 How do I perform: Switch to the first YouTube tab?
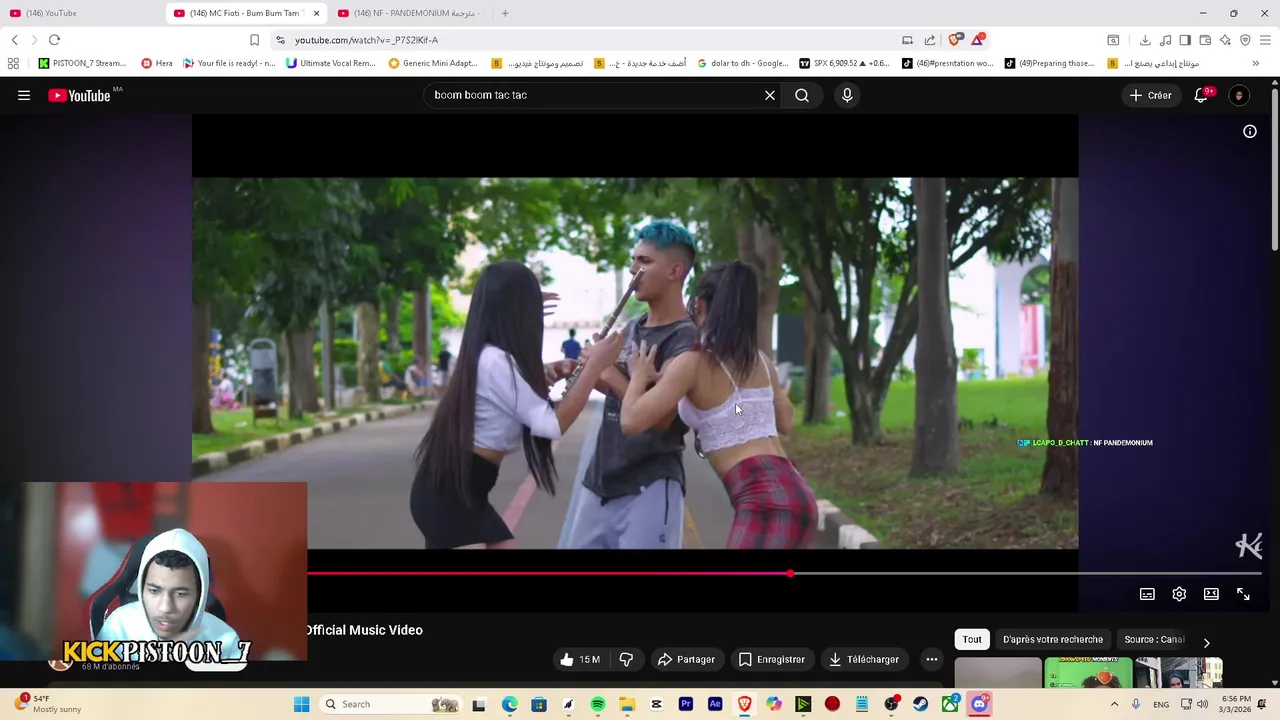click(80, 13)
